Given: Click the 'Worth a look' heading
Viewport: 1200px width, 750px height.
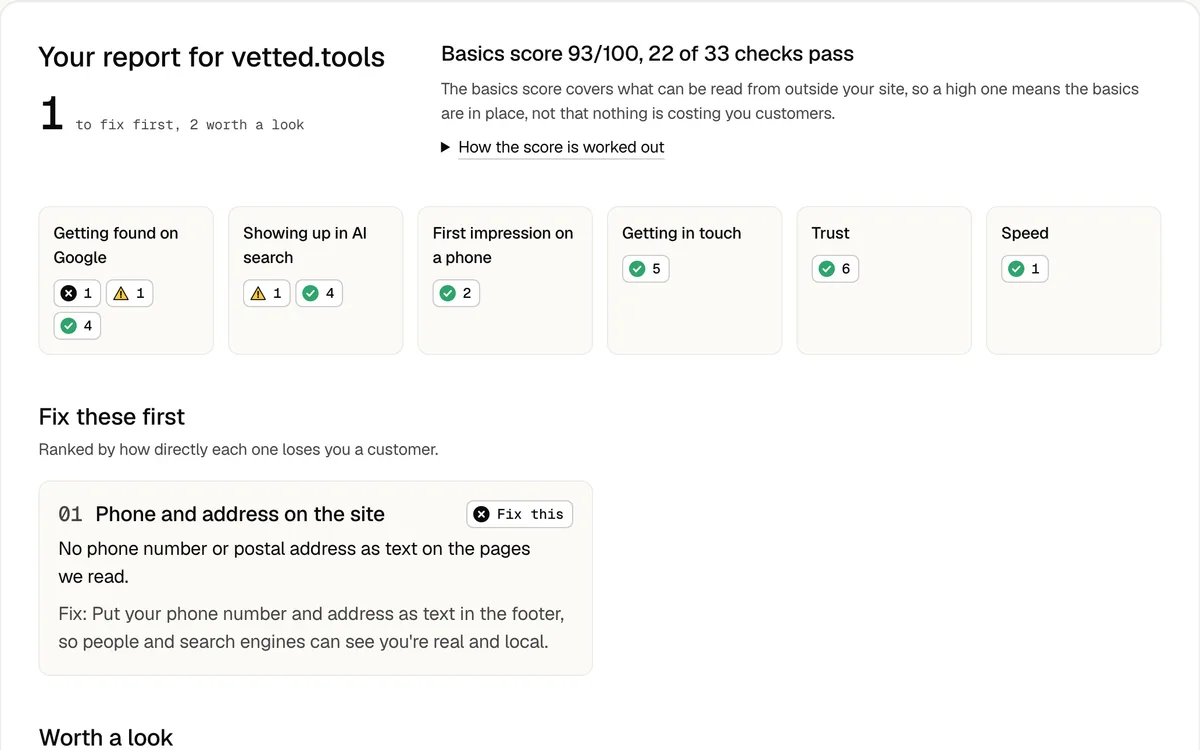Looking at the screenshot, I should pyautogui.click(x=106, y=737).
